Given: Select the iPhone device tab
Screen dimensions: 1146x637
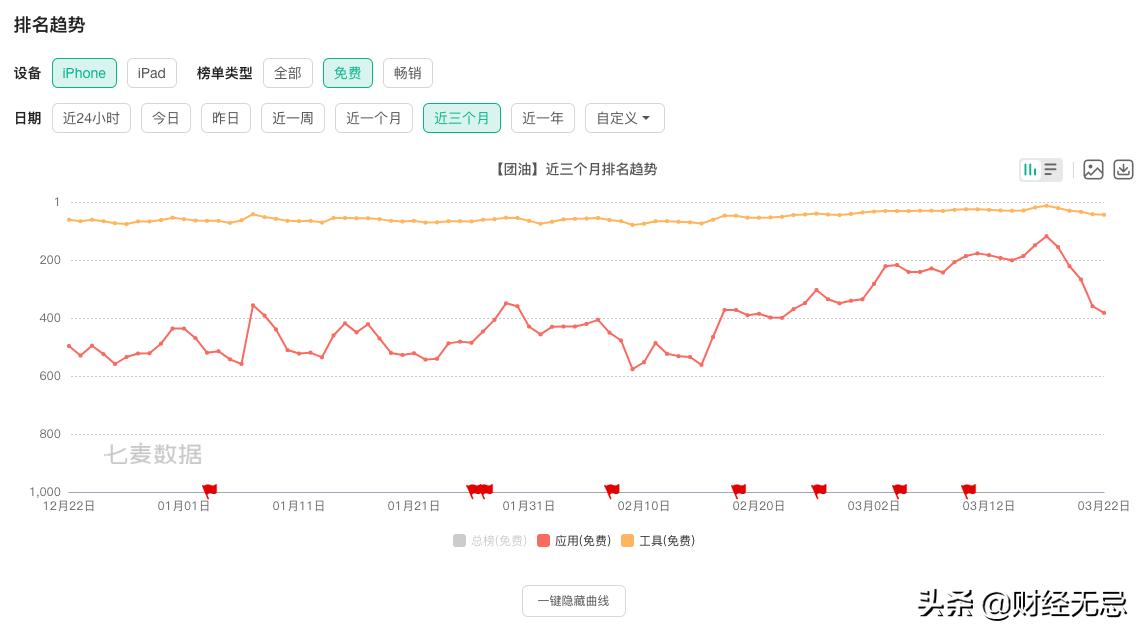Looking at the screenshot, I should [84, 73].
